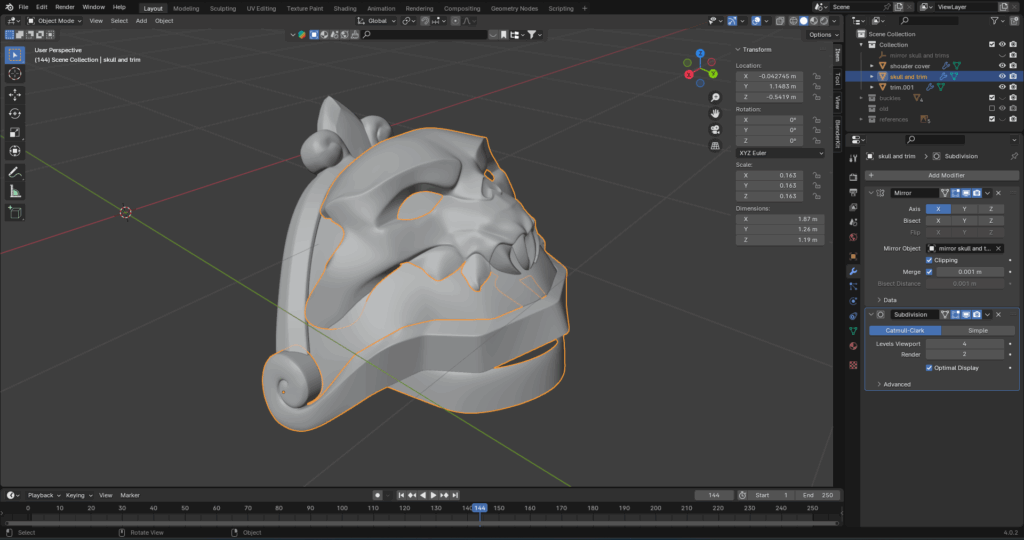Pin the Properties editor context
This screenshot has width=1024, height=540.
tap(1014, 156)
